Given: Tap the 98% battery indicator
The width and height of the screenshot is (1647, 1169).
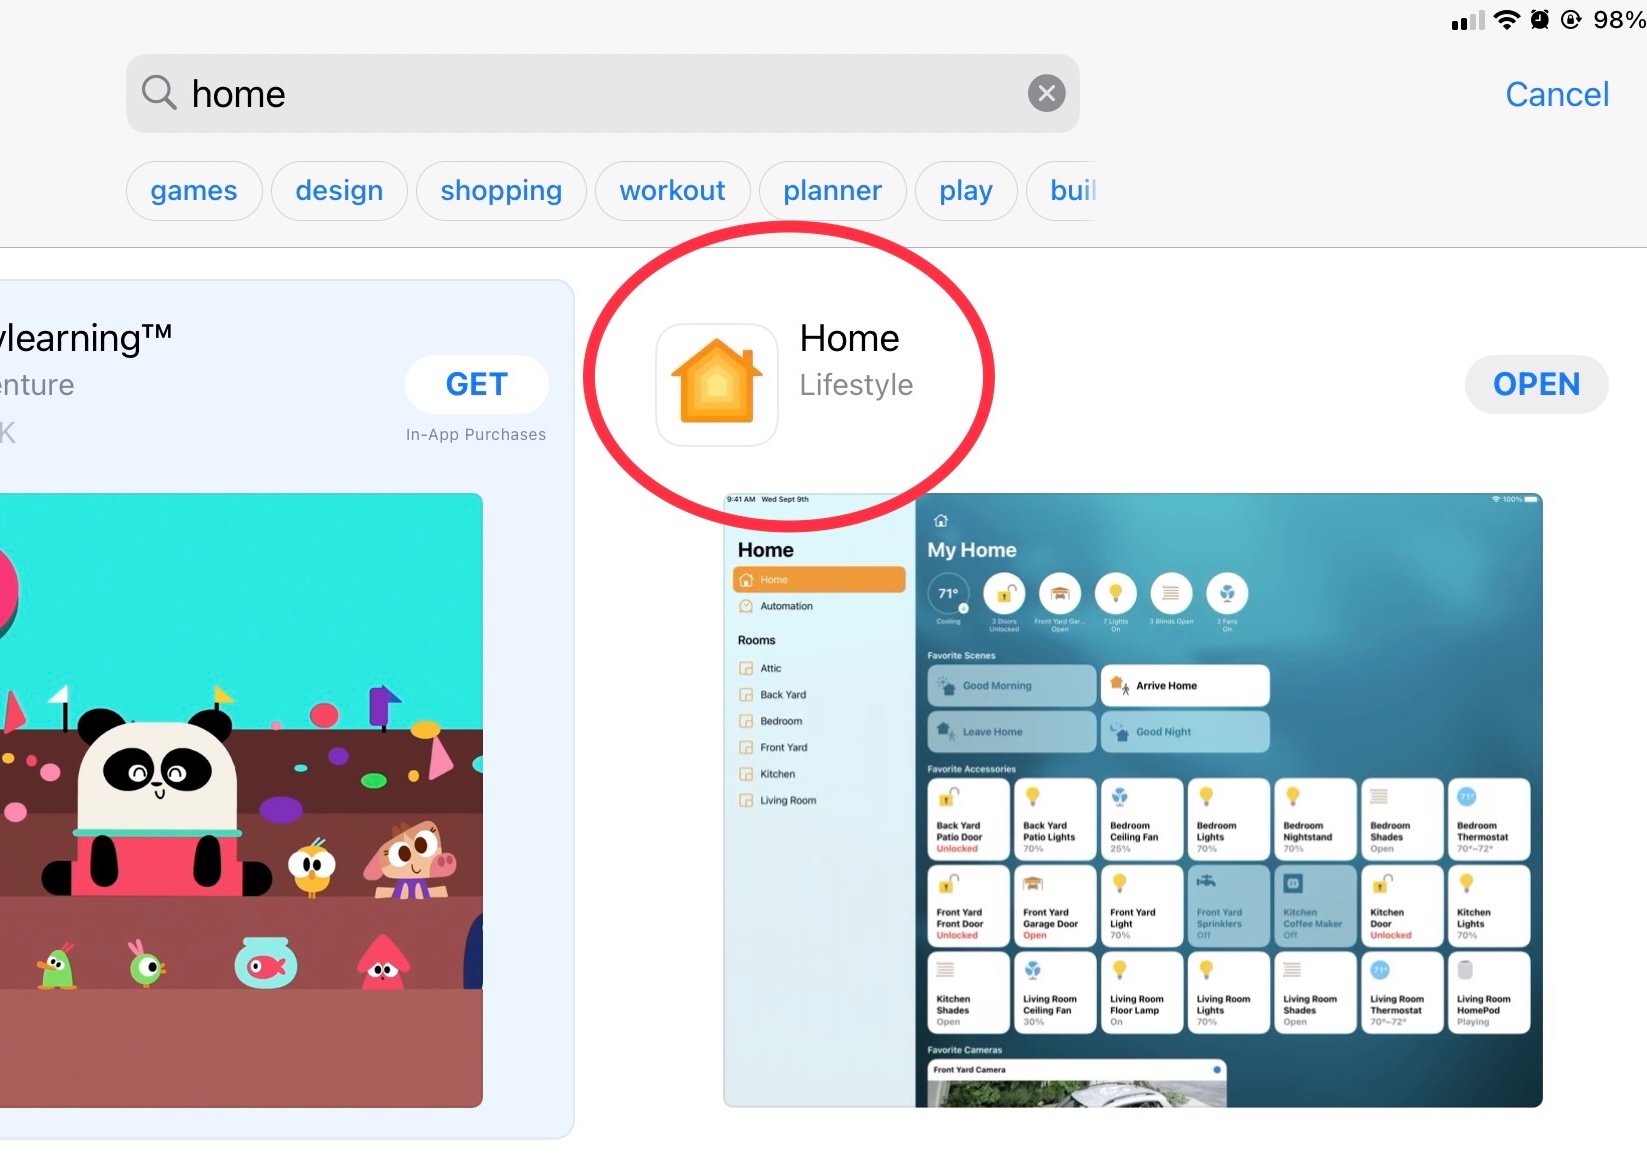Looking at the screenshot, I should click(1620, 20).
